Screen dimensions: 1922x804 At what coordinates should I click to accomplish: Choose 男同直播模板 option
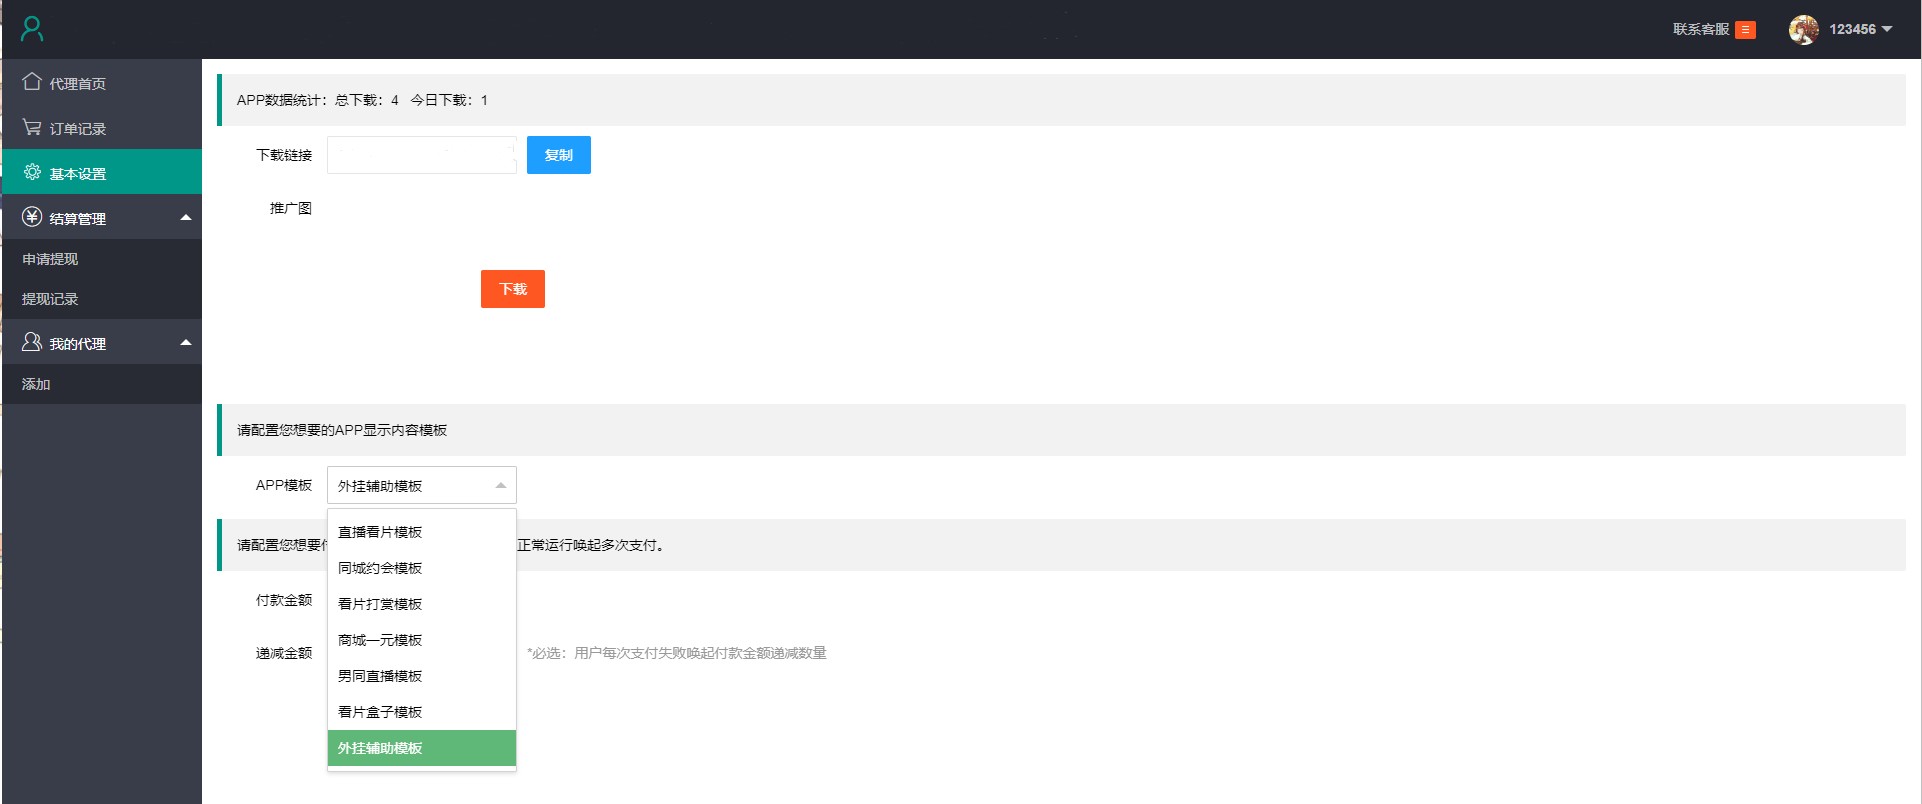tap(422, 676)
